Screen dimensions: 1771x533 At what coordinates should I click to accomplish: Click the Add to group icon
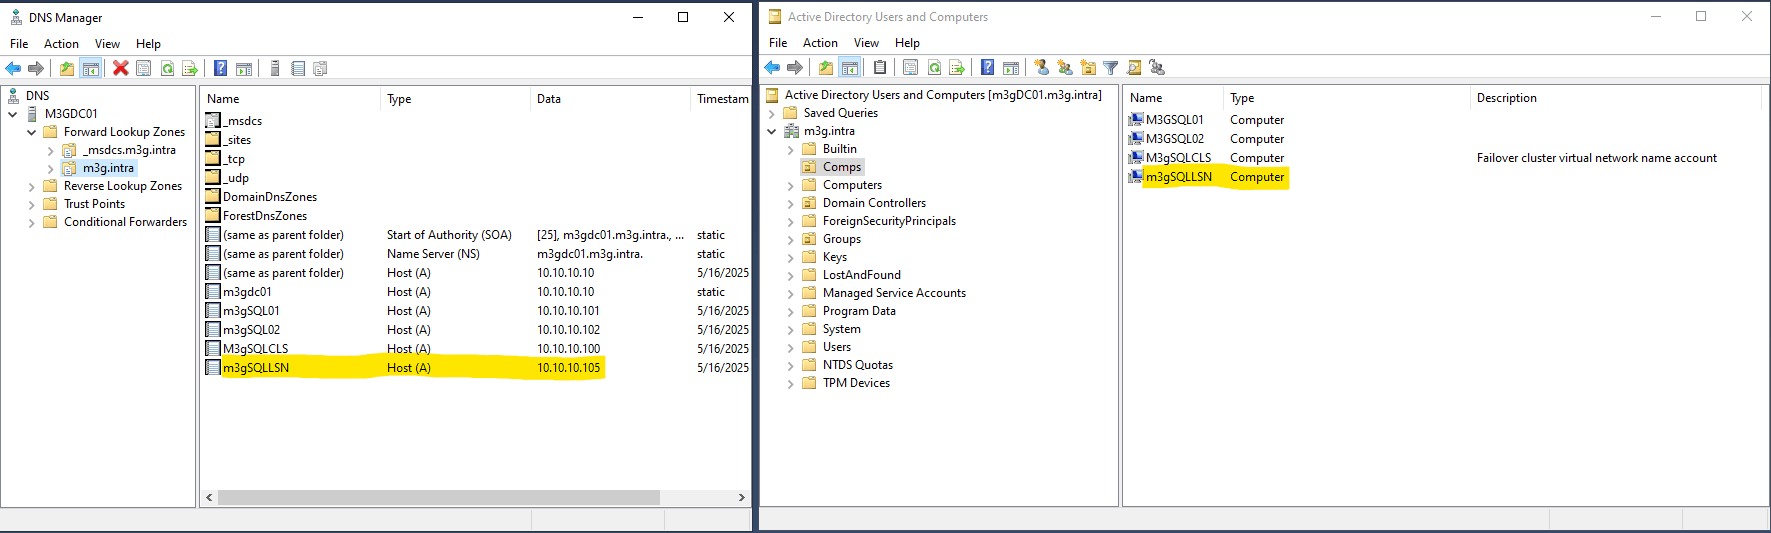[1157, 67]
